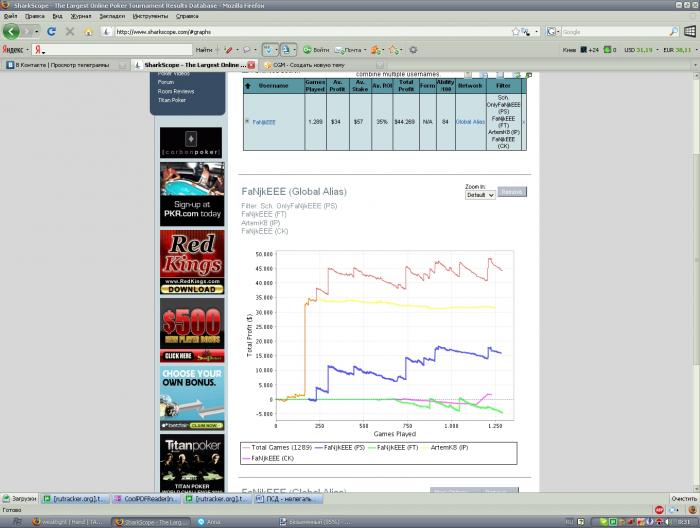Sort by the Total Profit column header
Screen dimensions: 700x528
pyautogui.click(x=406, y=86)
